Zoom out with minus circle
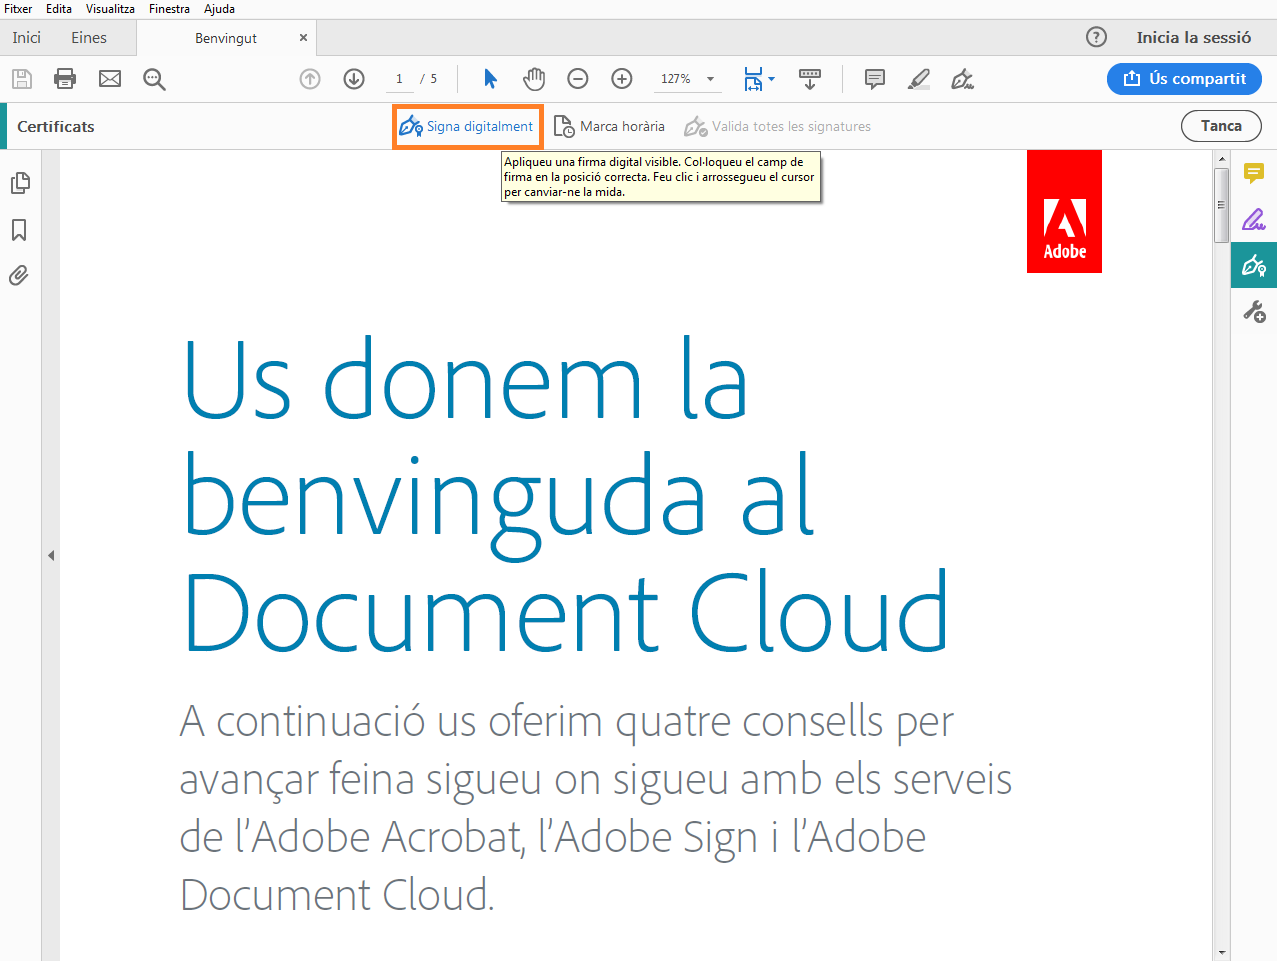 click(578, 79)
